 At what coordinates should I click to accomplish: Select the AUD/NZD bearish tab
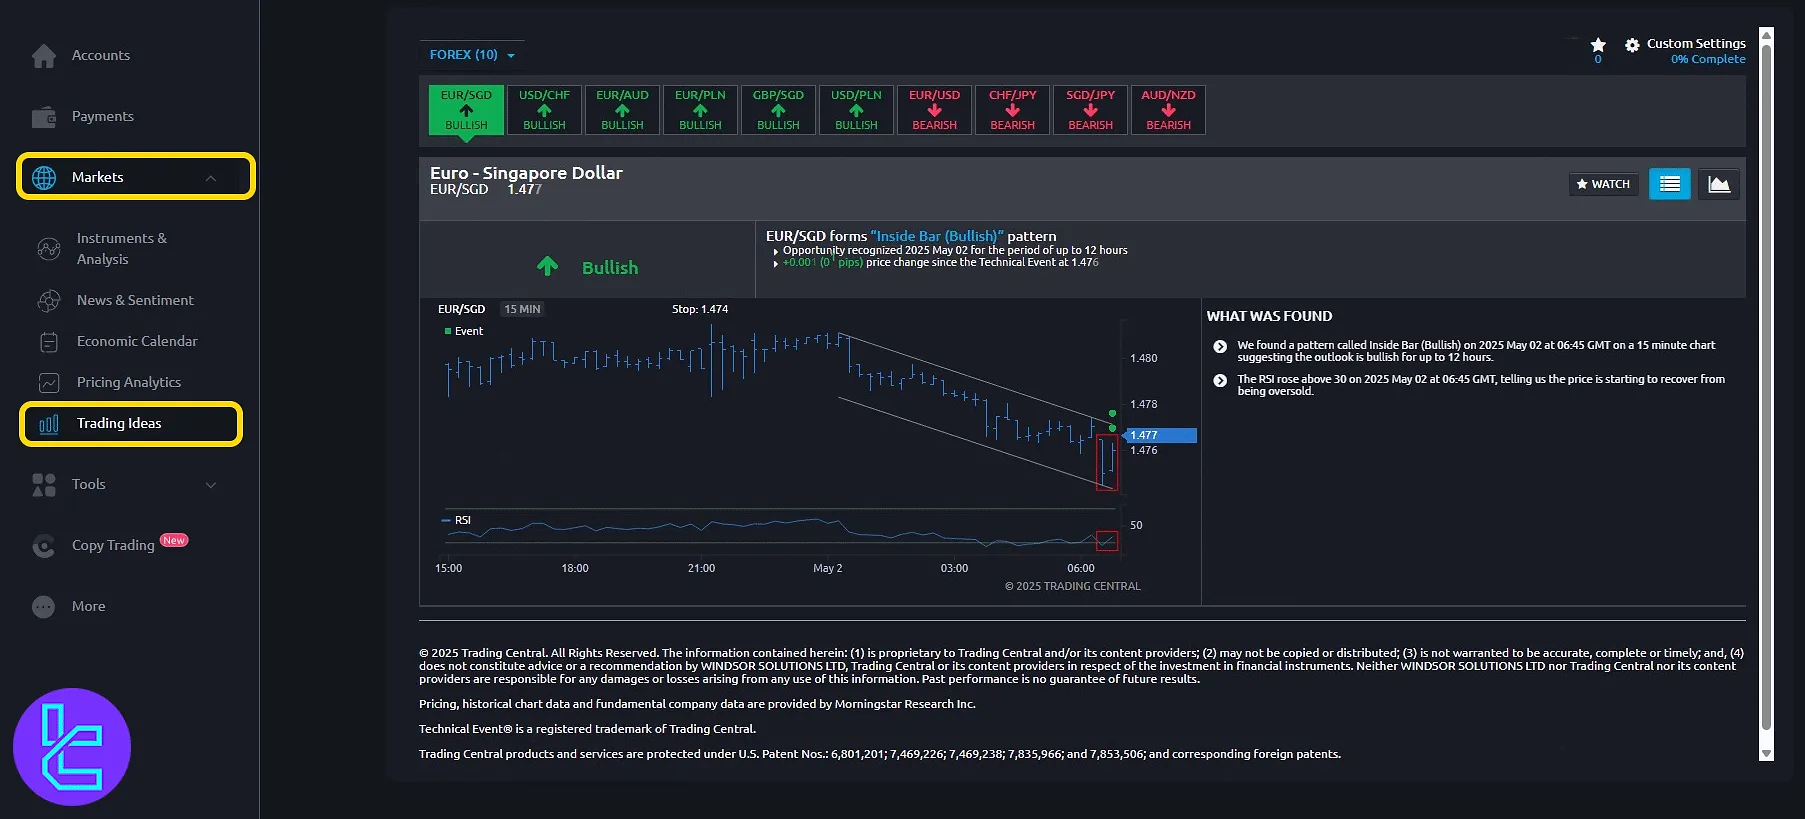point(1169,110)
